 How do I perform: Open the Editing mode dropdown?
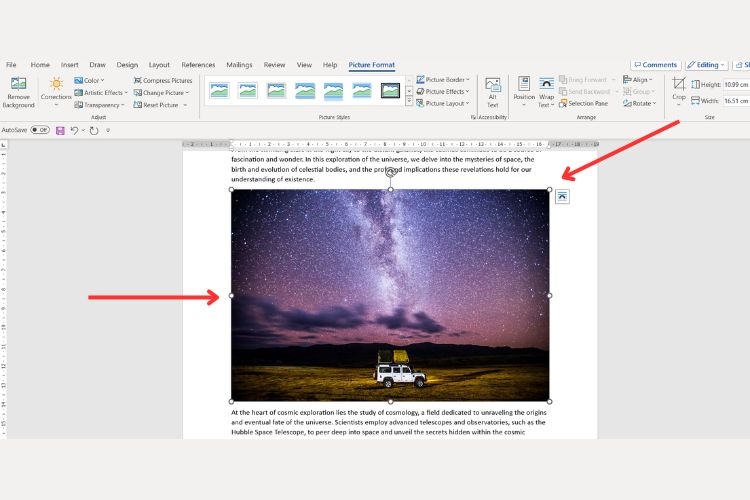706,65
